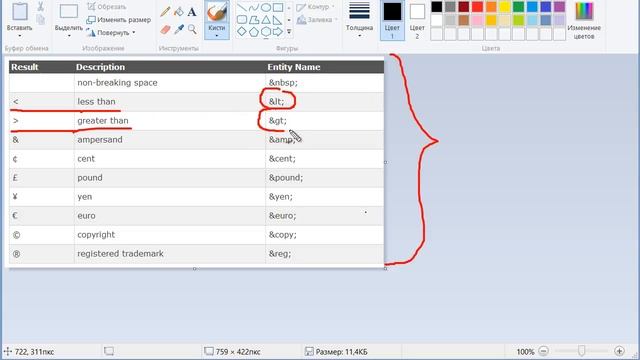The width and height of the screenshot is (640, 360).
Task: Select Color 1 (Цвет 1) box
Action: (392, 20)
